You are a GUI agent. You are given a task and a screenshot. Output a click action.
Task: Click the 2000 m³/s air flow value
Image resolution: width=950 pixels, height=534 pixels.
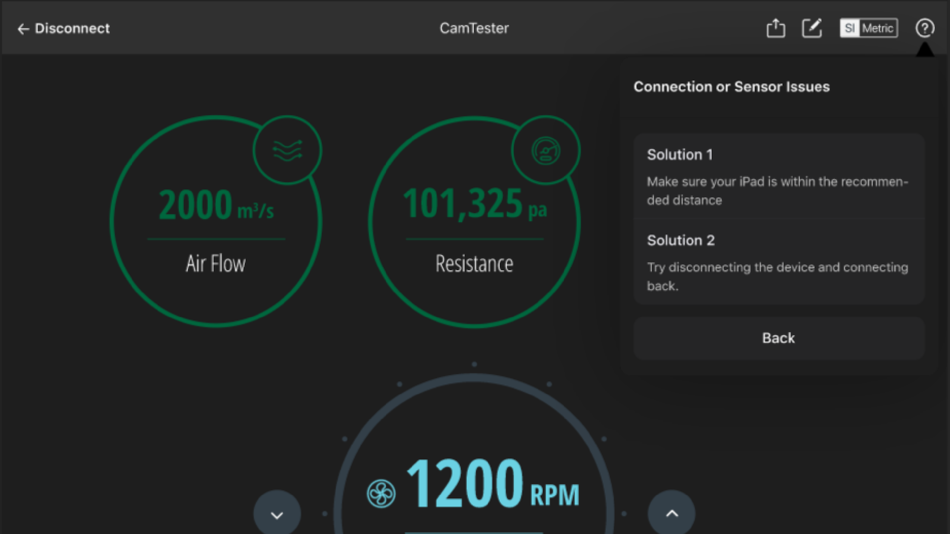216,205
